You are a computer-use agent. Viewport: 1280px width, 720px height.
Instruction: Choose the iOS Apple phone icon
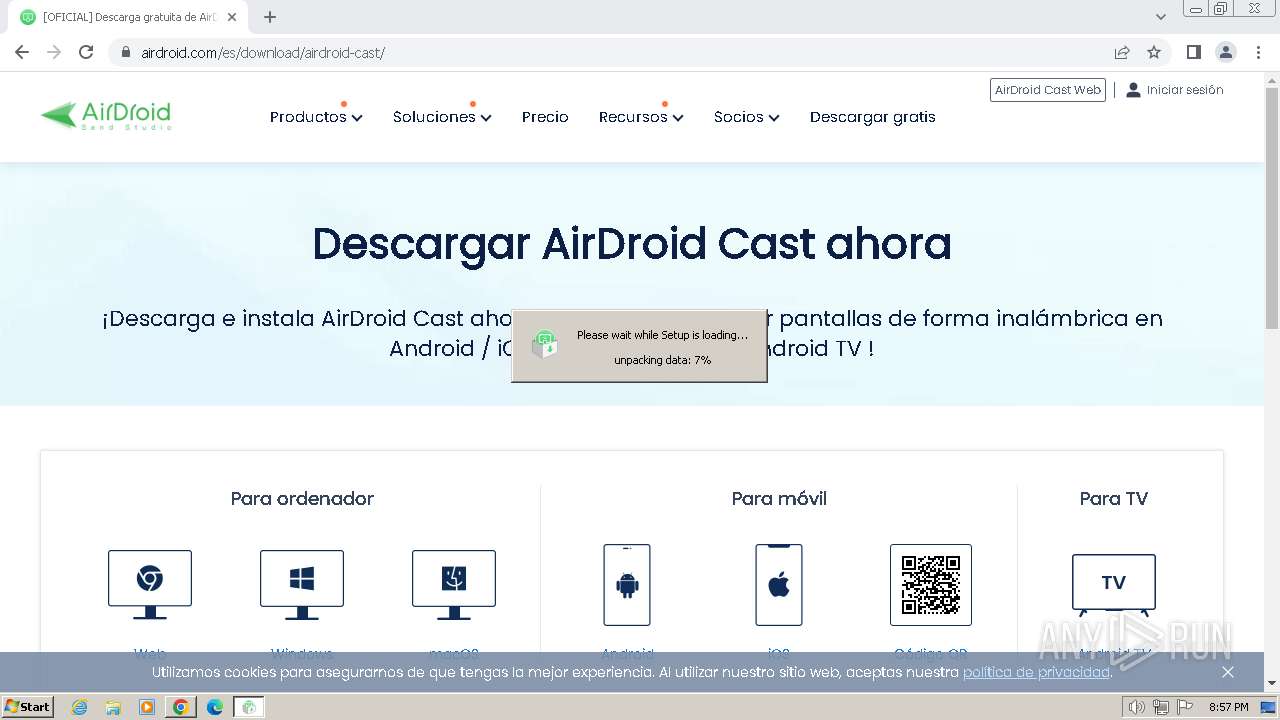(779, 585)
